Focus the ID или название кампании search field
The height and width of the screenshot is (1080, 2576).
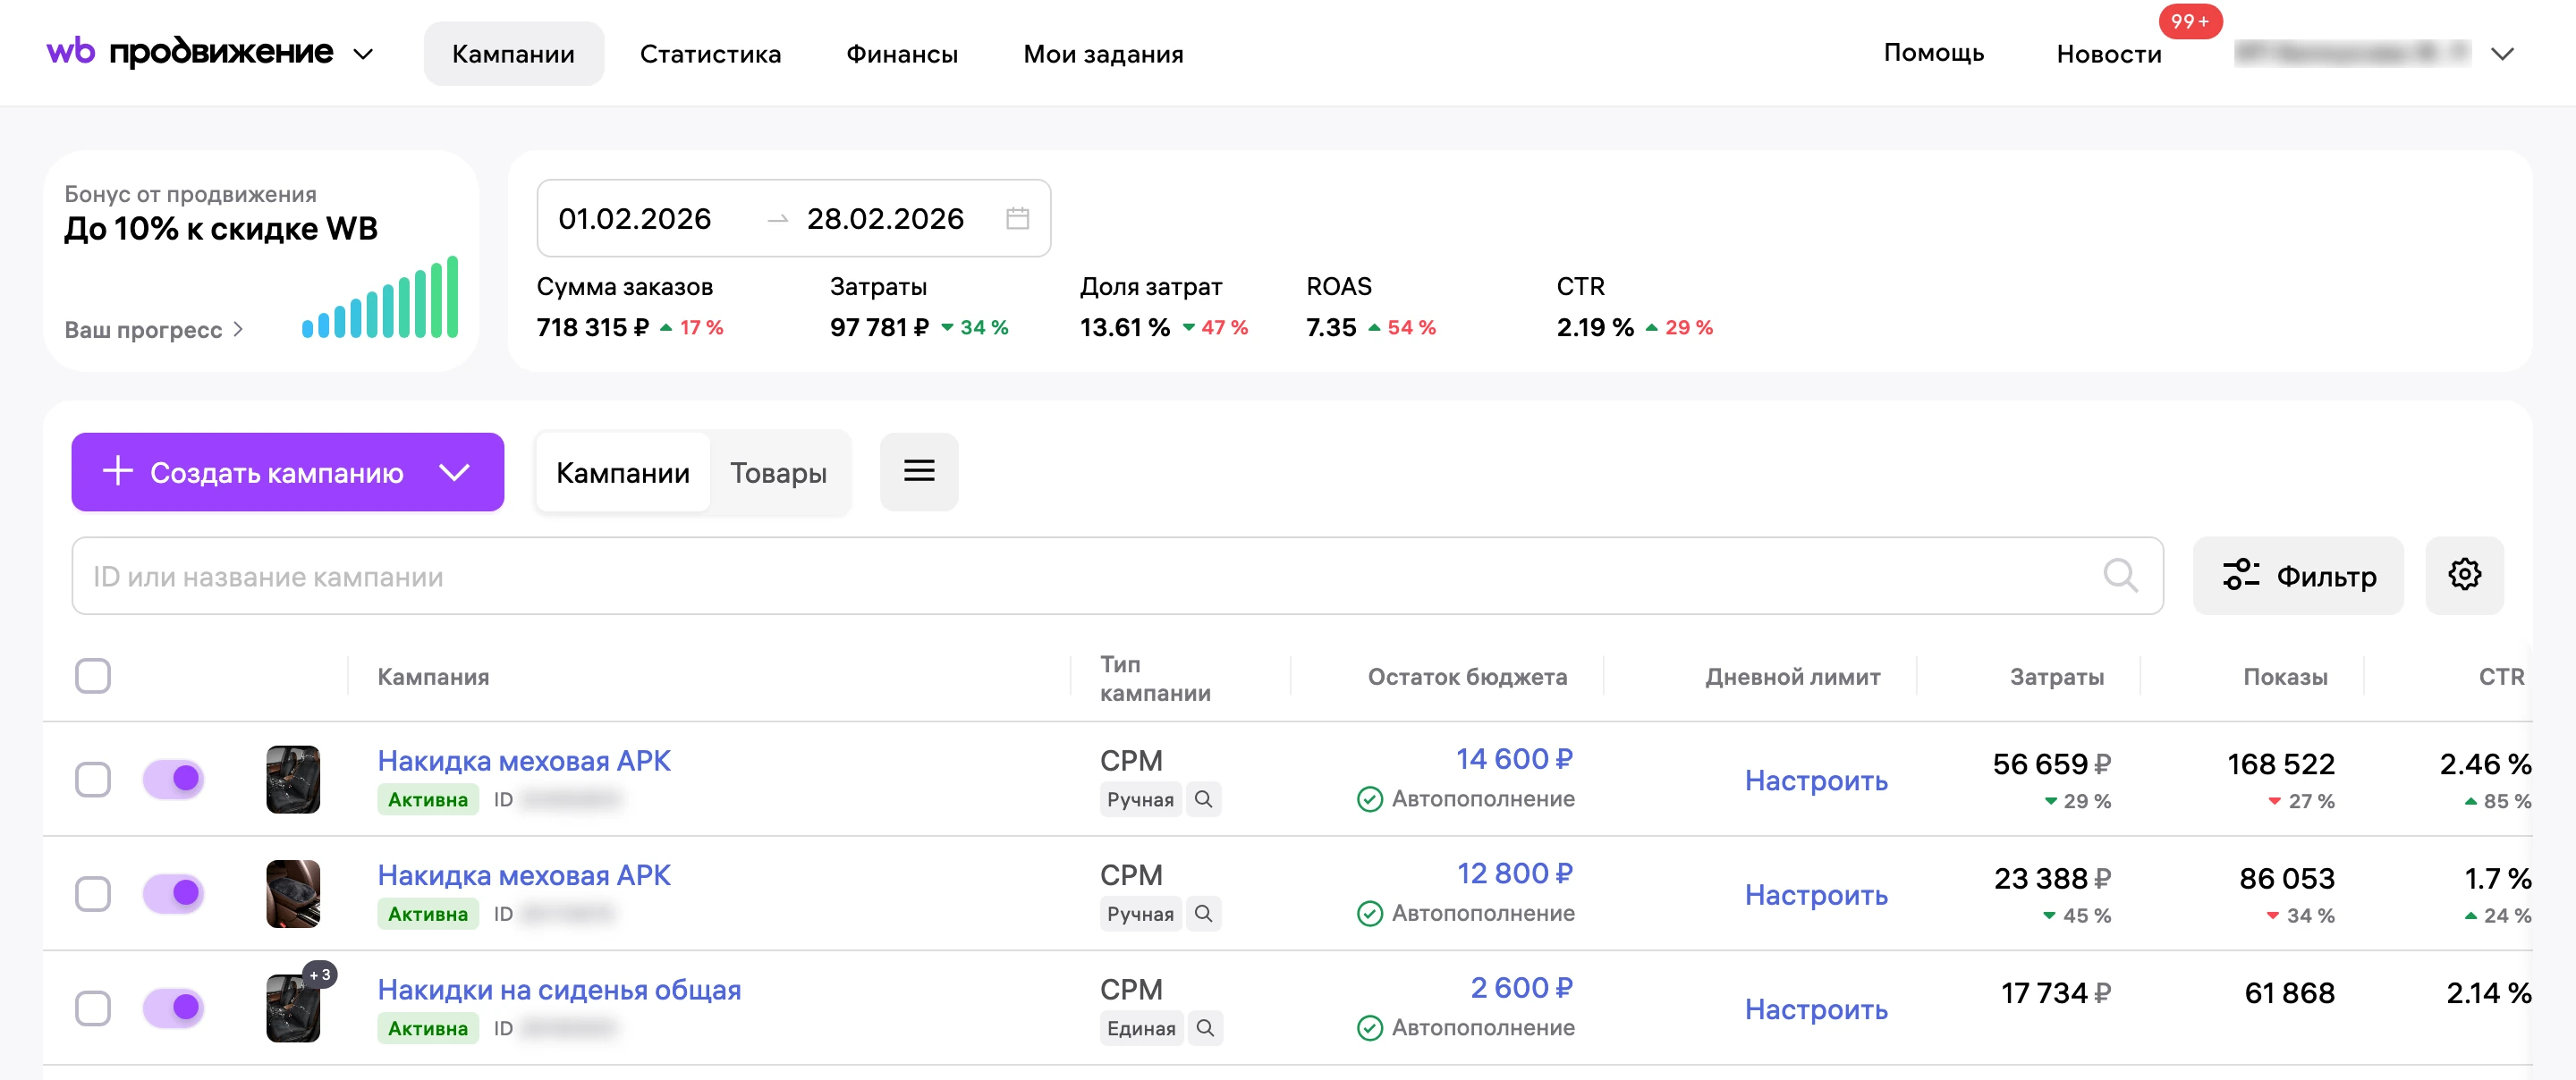1117,576
